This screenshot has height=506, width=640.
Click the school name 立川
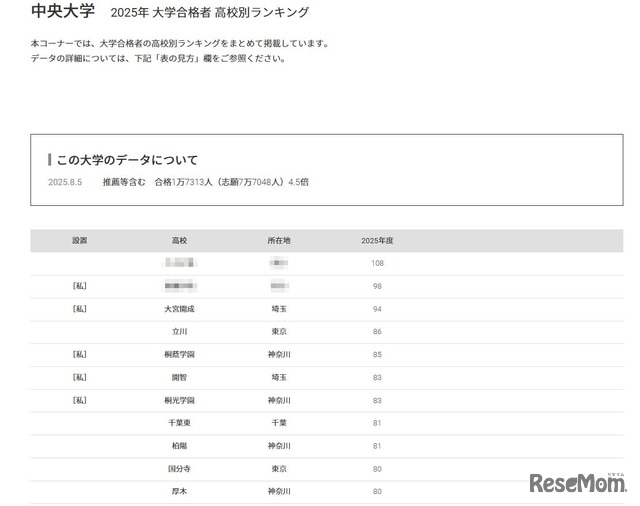coord(179,331)
